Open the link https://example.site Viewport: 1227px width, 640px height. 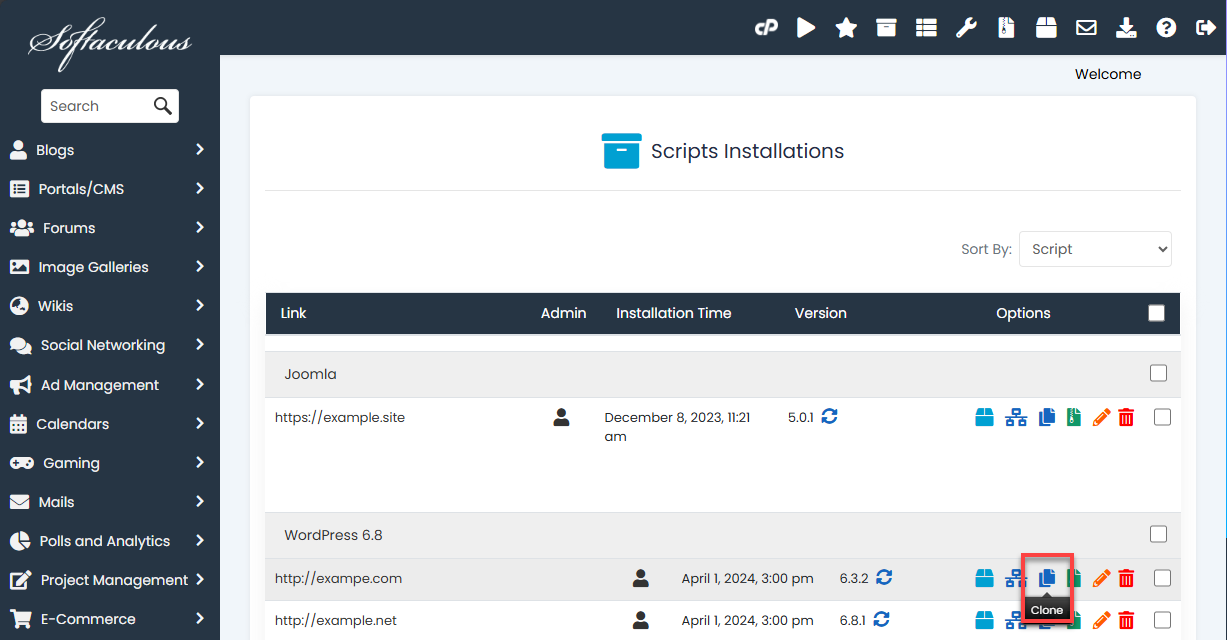[x=340, y=417]
